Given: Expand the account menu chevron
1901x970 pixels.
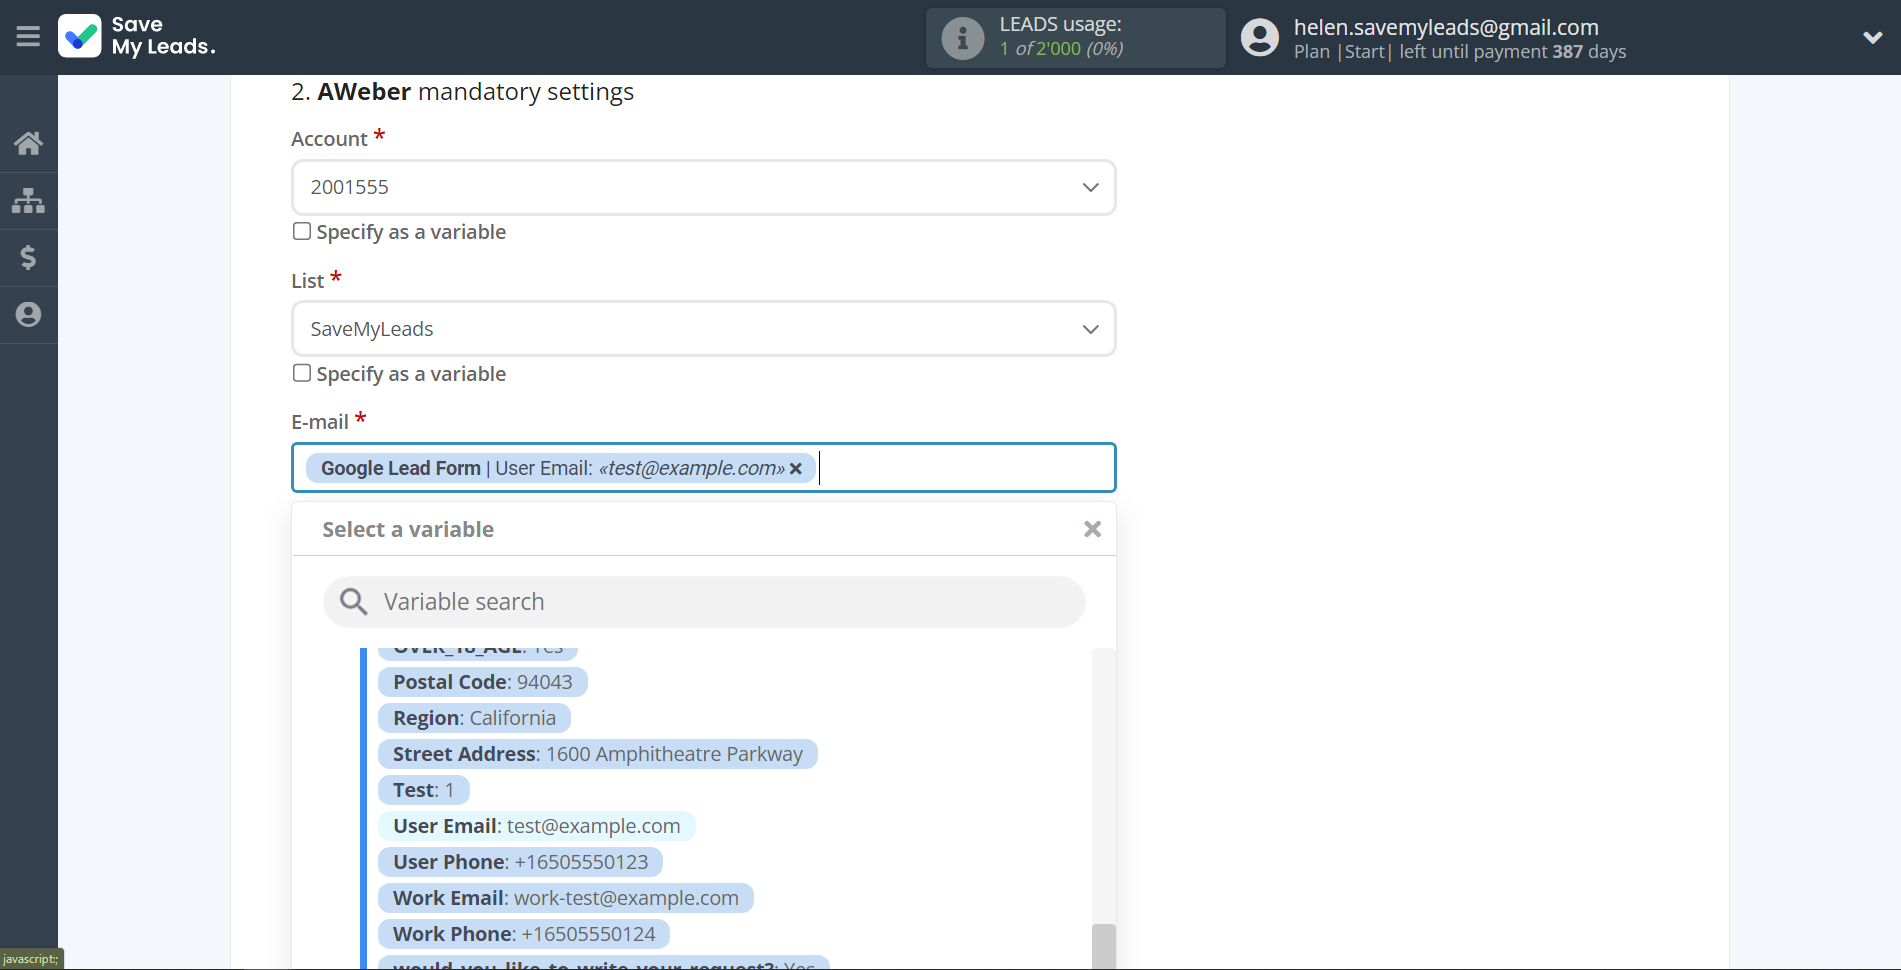Looking at the screenshot, I should pyautogui.click(x=1872, y=38).
